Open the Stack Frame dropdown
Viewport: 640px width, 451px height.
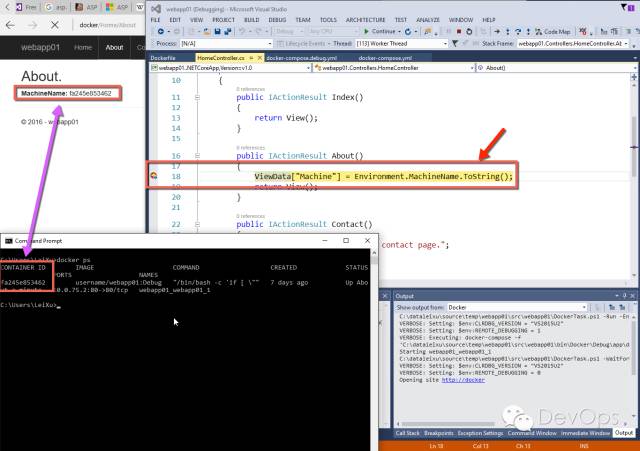click(573, 43)
